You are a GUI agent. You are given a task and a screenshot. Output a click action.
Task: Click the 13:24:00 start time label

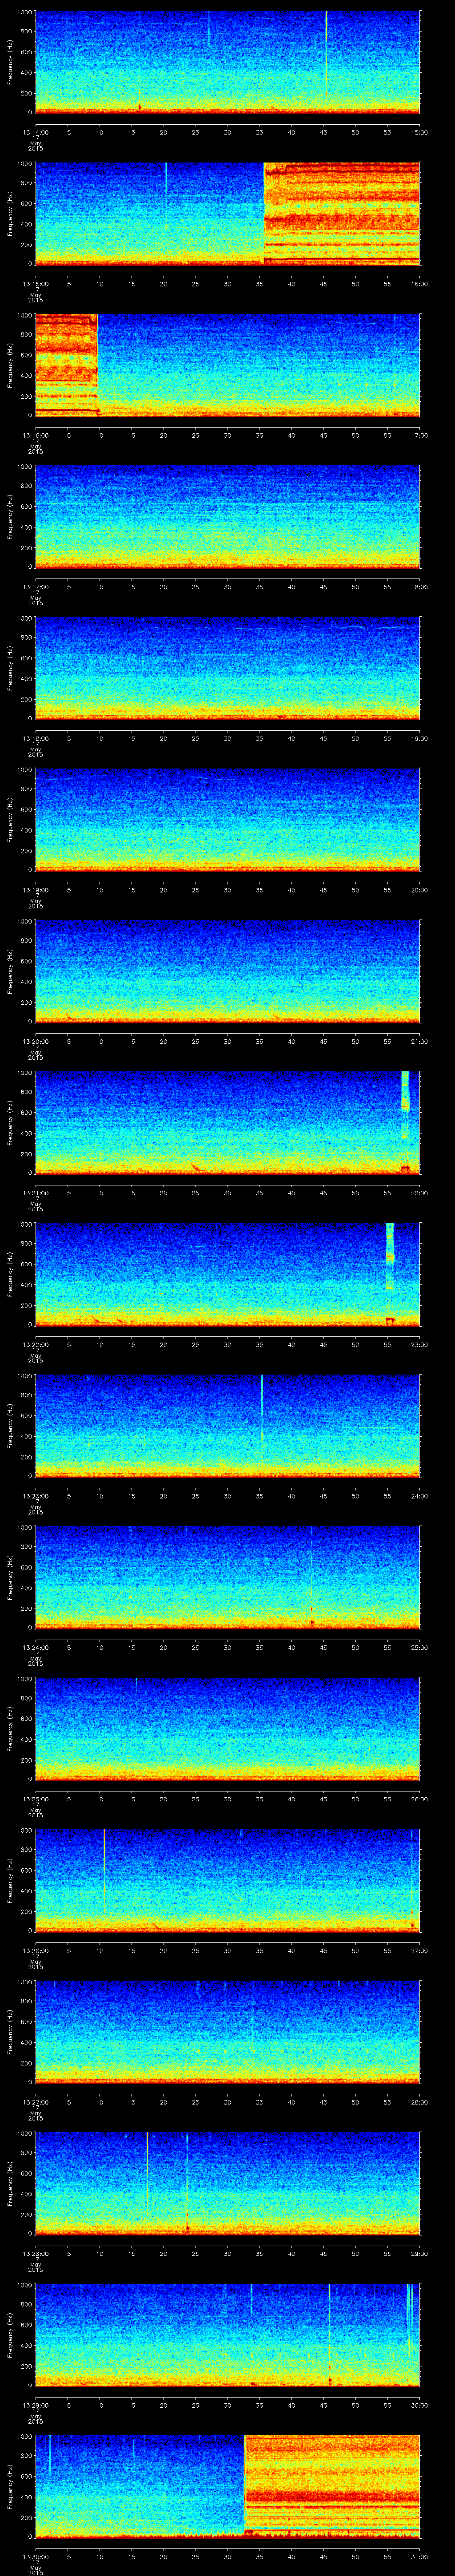coord(35,1648)
